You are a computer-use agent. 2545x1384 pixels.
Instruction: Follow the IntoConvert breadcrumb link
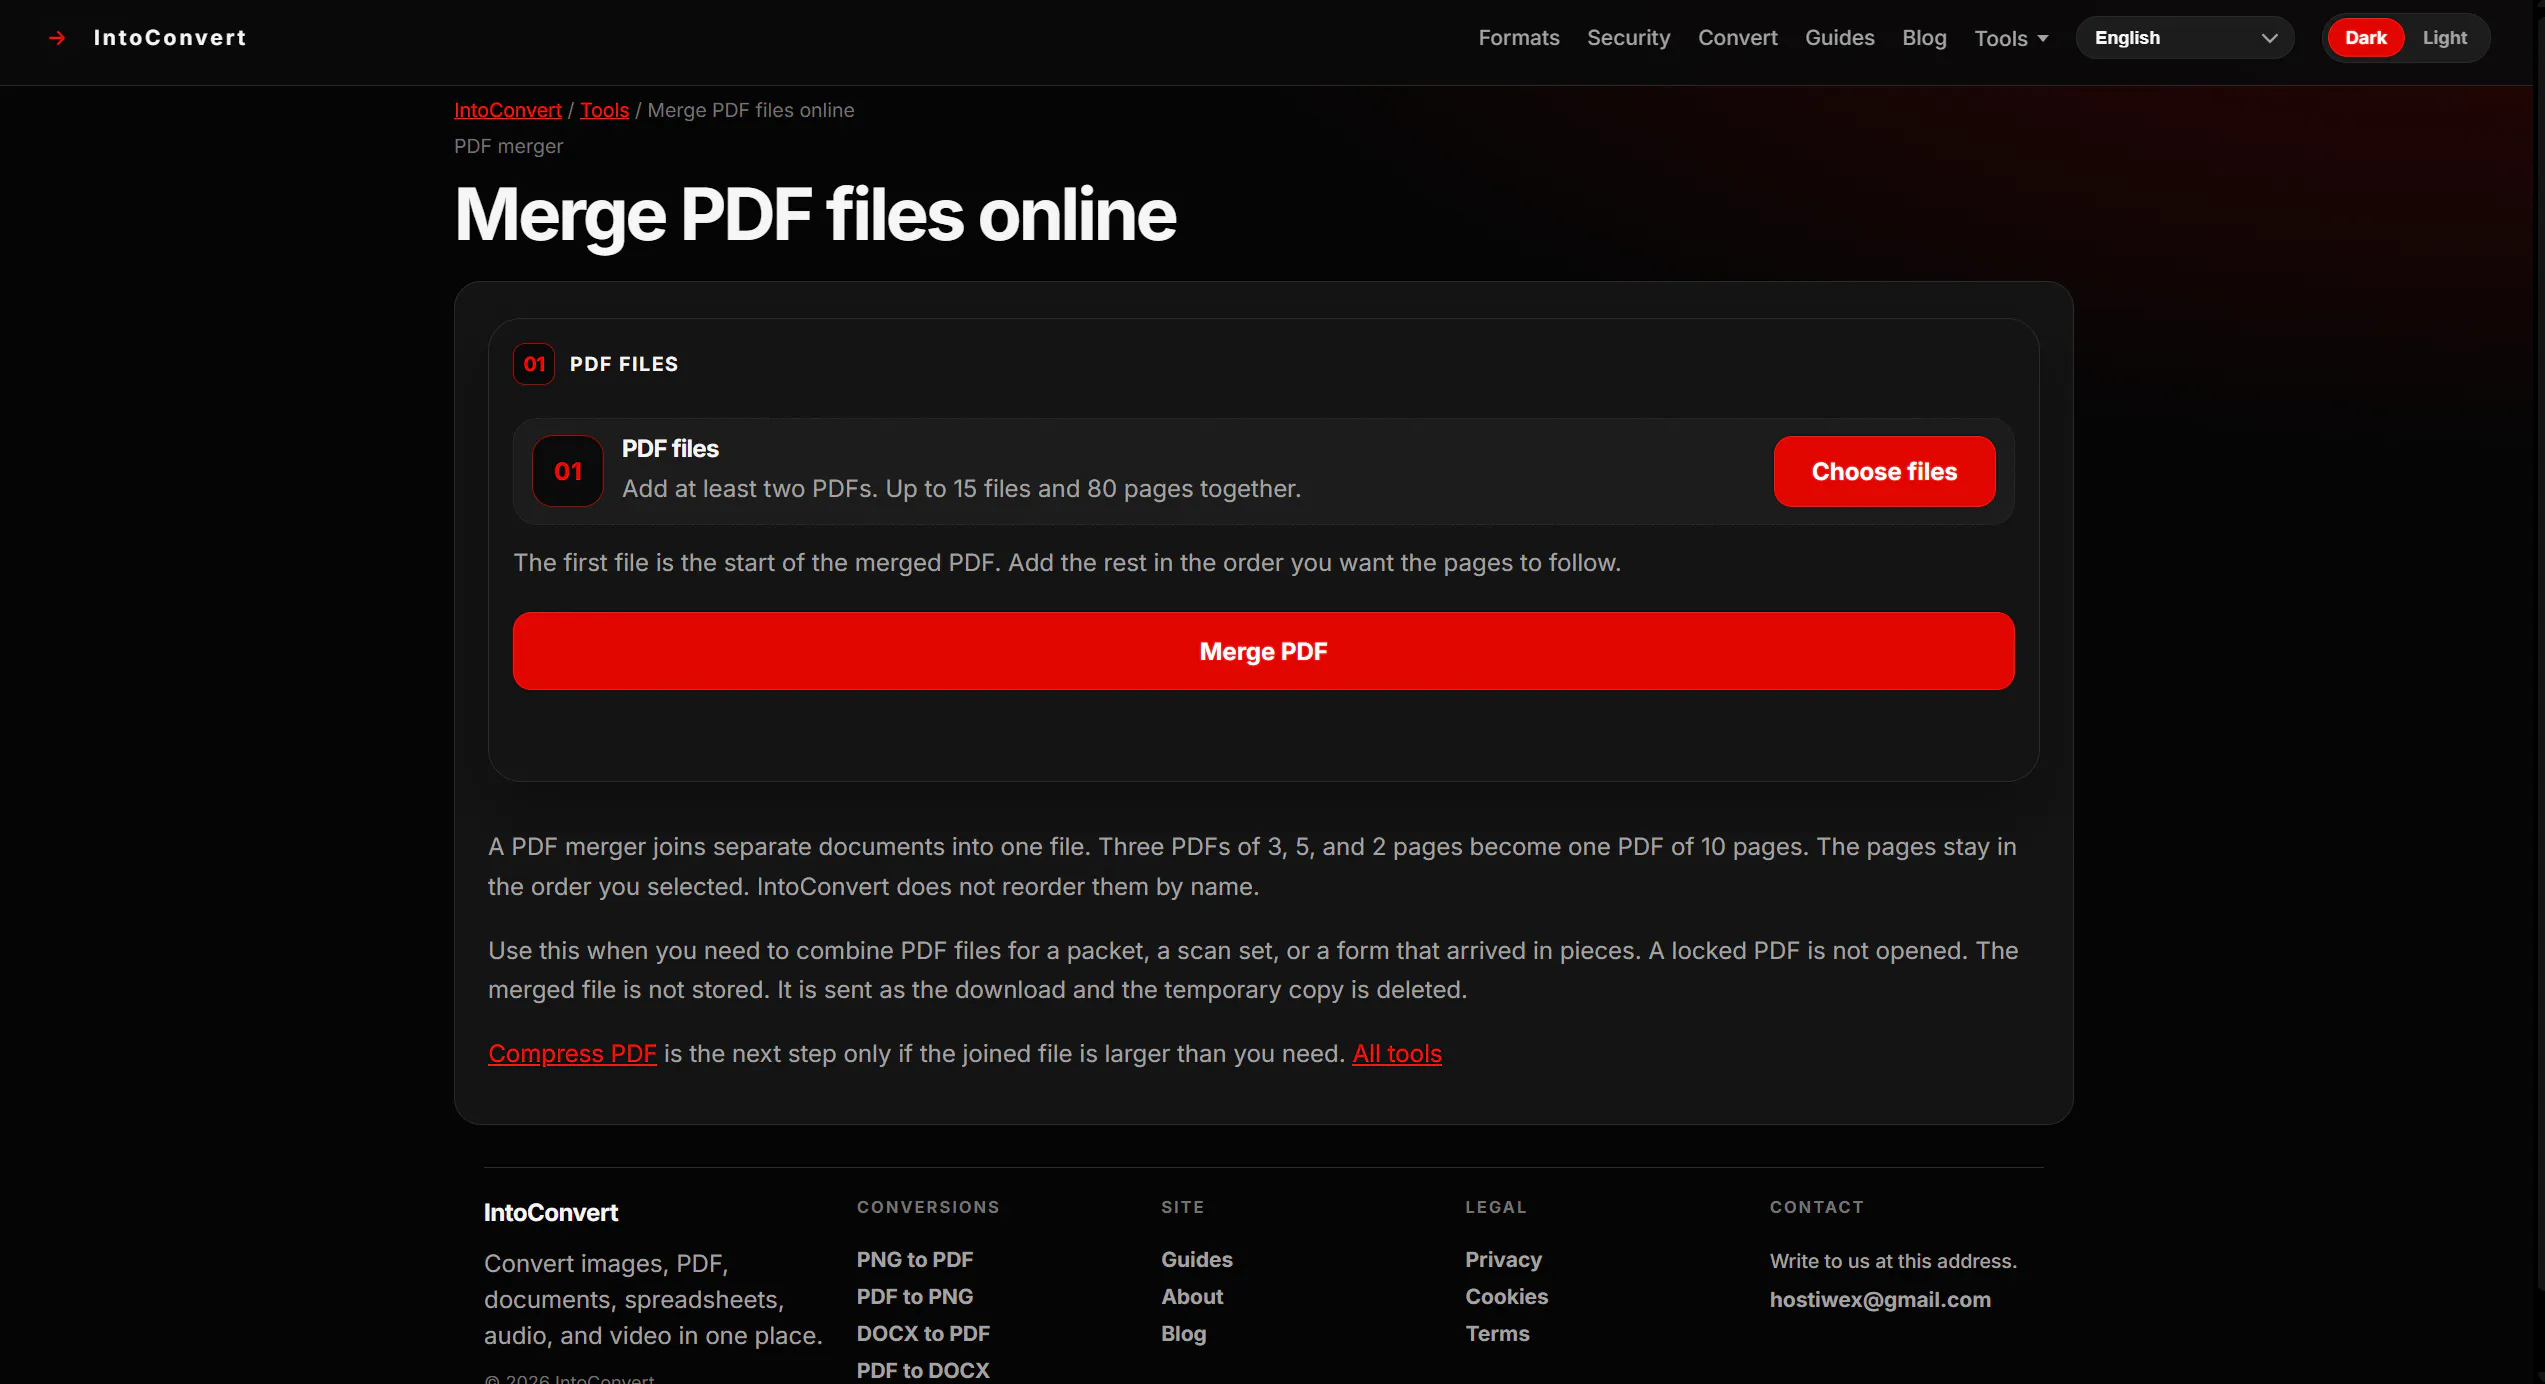508,110
